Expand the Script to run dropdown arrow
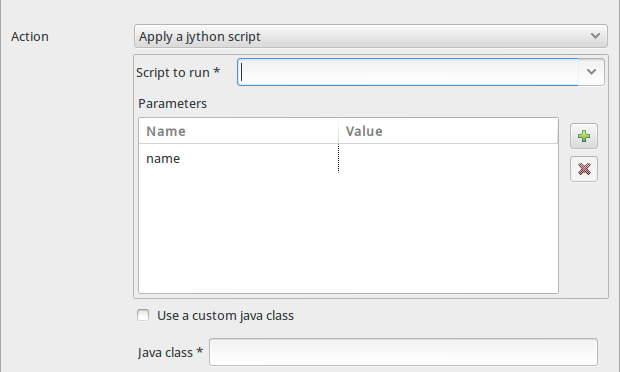Screen dimensions: 620x372 click(591, 72)
